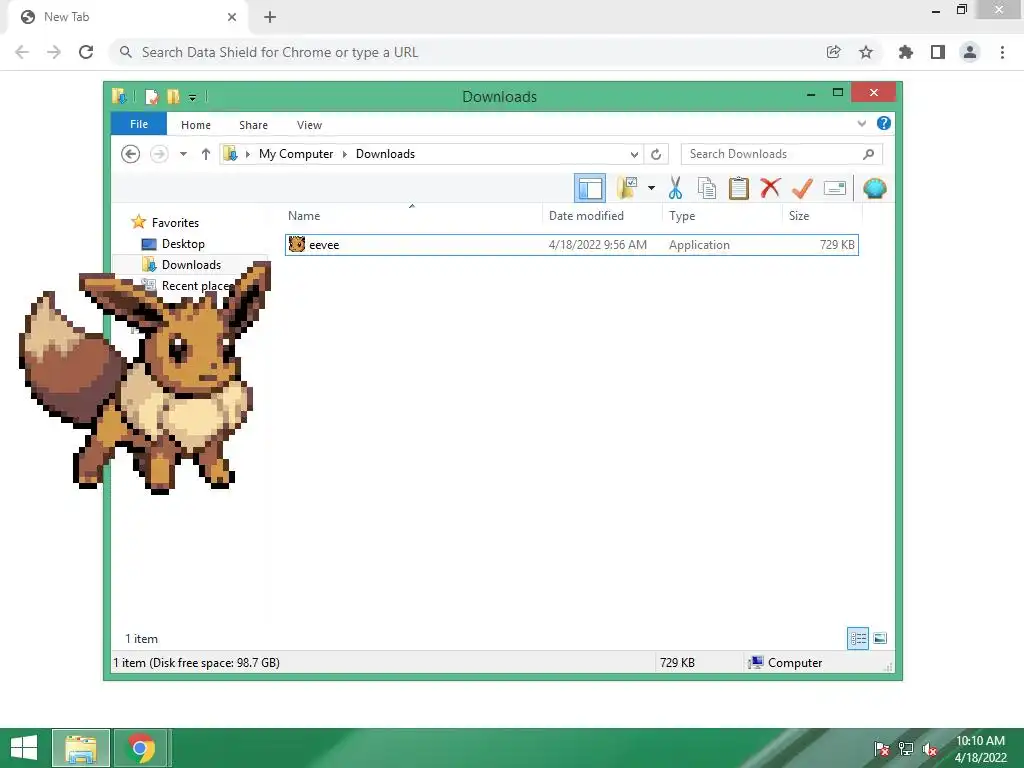Open the dropdown arrow beside folder options
This screenshot has width=1024, height=768.
pyautogui.click(x=651, y=188)
